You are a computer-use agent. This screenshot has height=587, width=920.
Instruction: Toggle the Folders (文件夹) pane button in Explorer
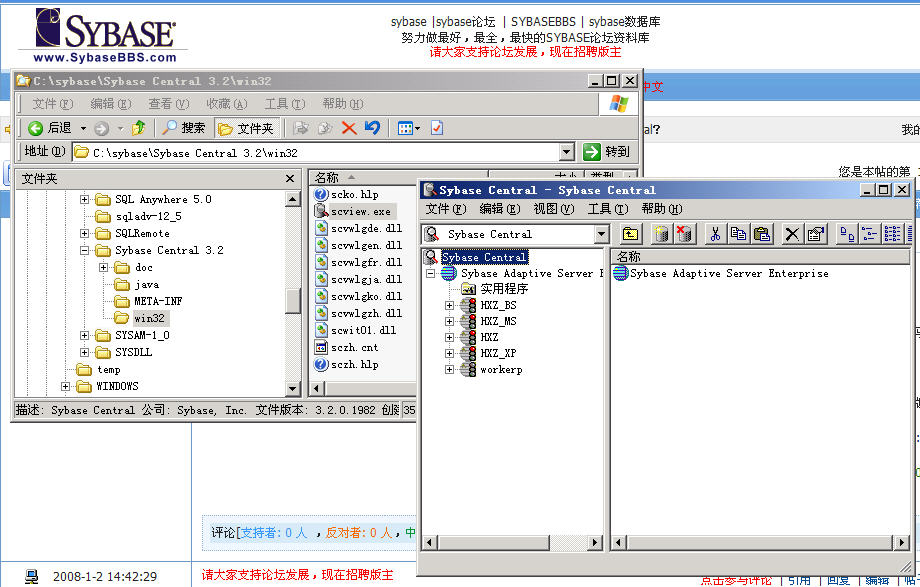[246, 128]
